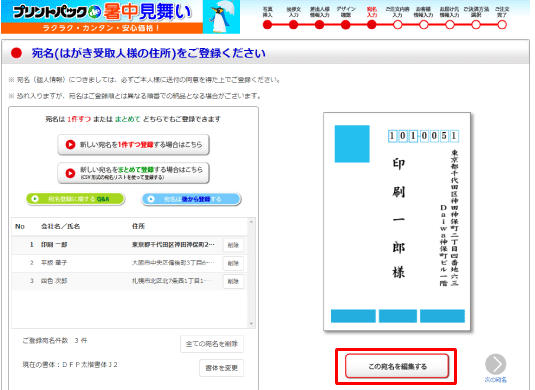Go to the 写真挿入 step marker
The width and height of the screenshot is (535, 390).
(x=268, y=25)
